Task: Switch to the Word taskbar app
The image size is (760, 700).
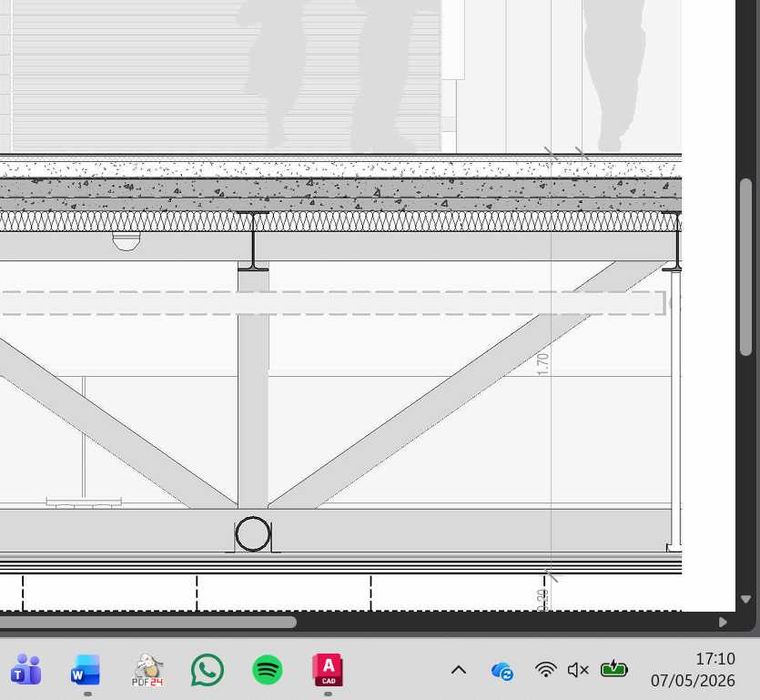Action: tap(86, 669)
